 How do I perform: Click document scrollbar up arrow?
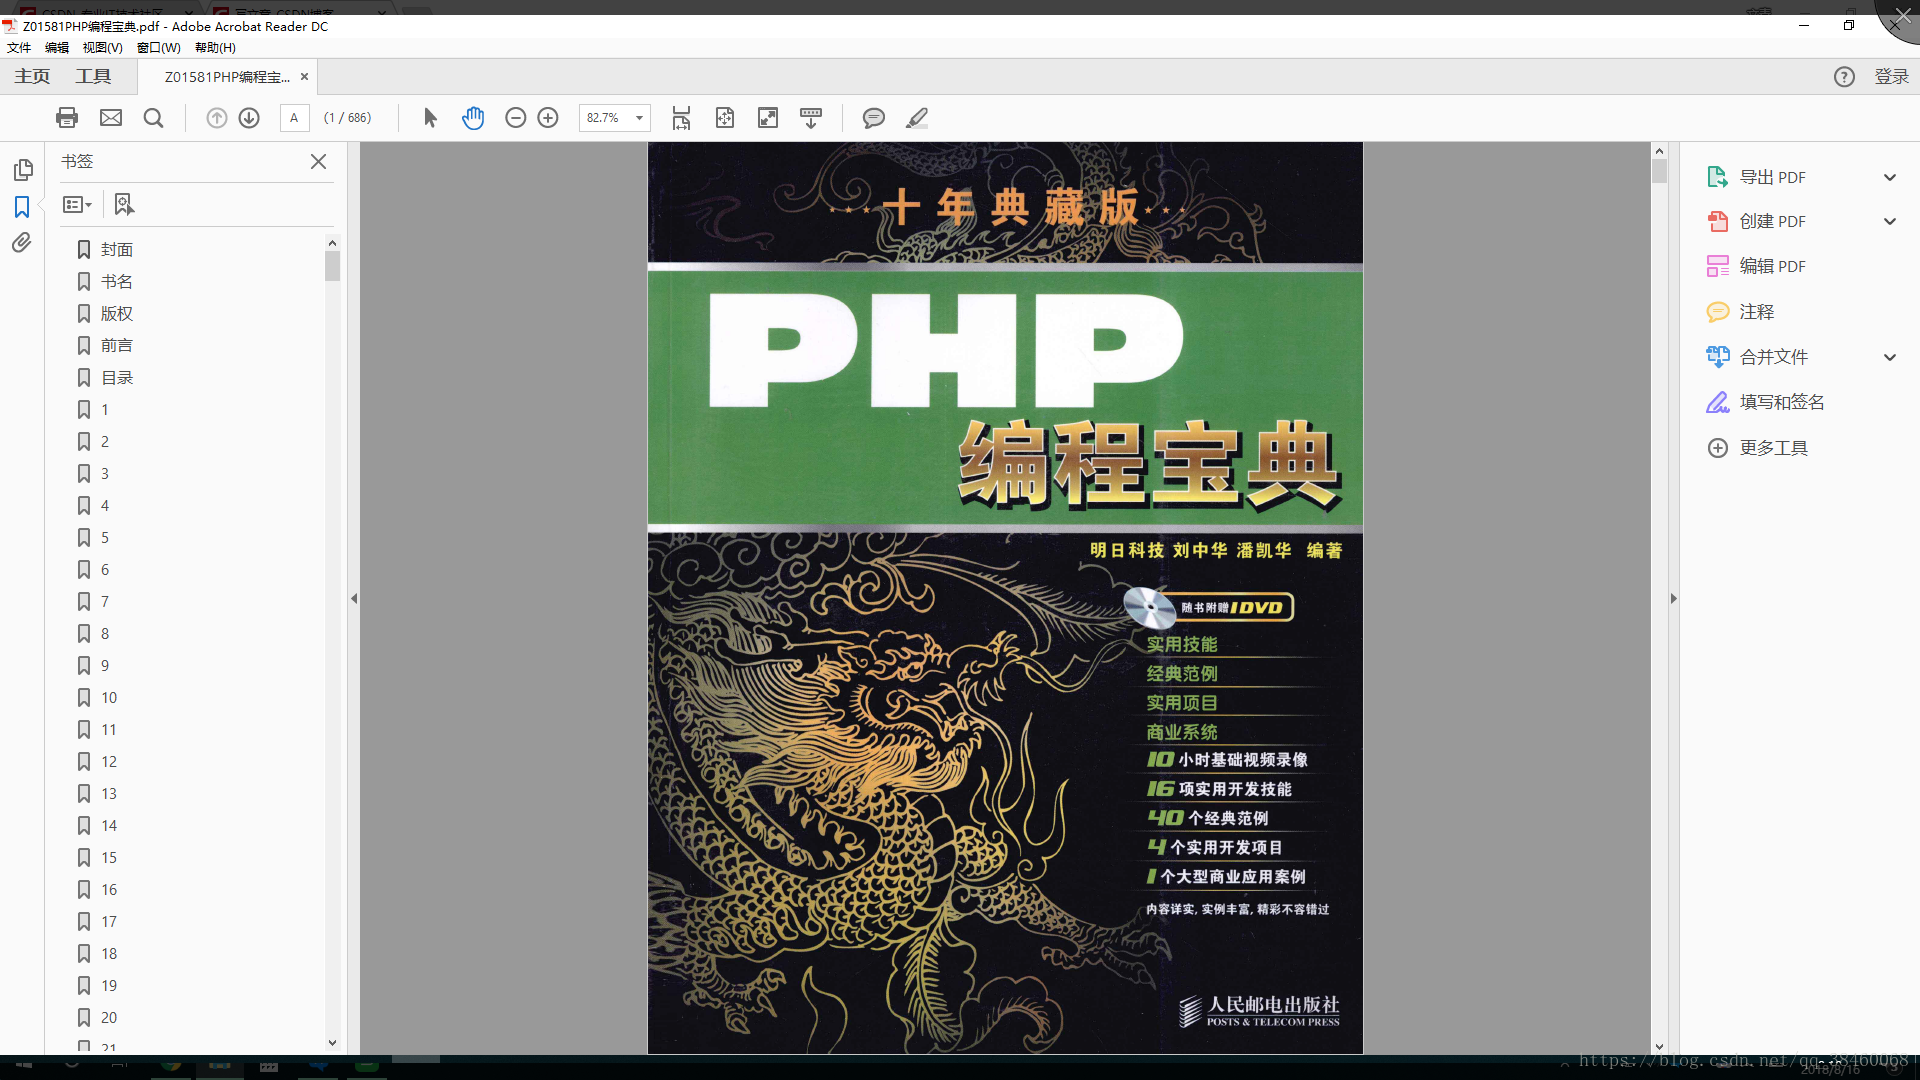[x=1659, y=151]
